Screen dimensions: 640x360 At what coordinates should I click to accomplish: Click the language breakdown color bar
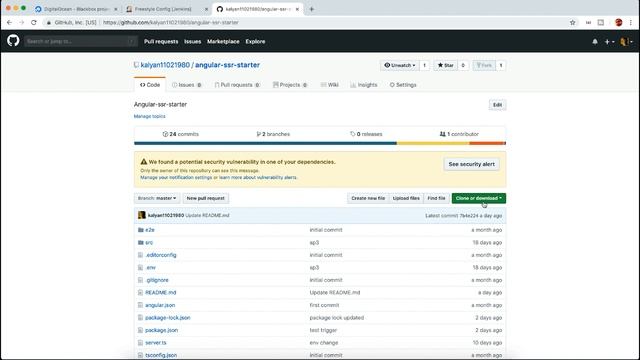pos(320,143)
